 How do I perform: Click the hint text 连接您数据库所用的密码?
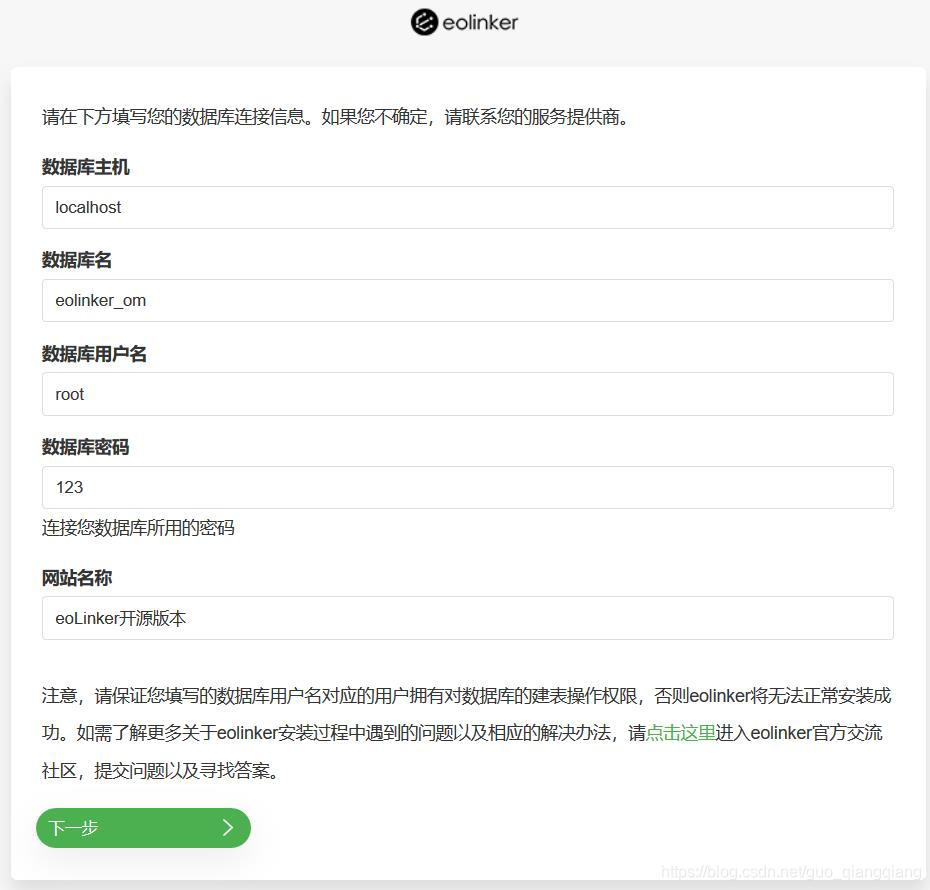[x=138, y=528]
